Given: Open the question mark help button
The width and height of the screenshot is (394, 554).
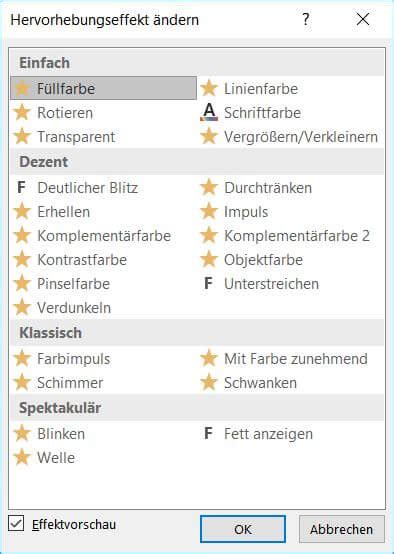Looking at the screenshot, I should click(x=306, y=19).
